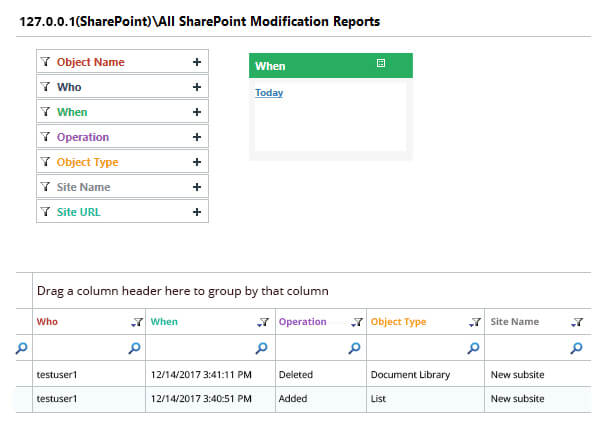Expand the Site URL filter with plus
This screenshot has height=430, width=612.
pyautogui.click(x=197, y=212)
